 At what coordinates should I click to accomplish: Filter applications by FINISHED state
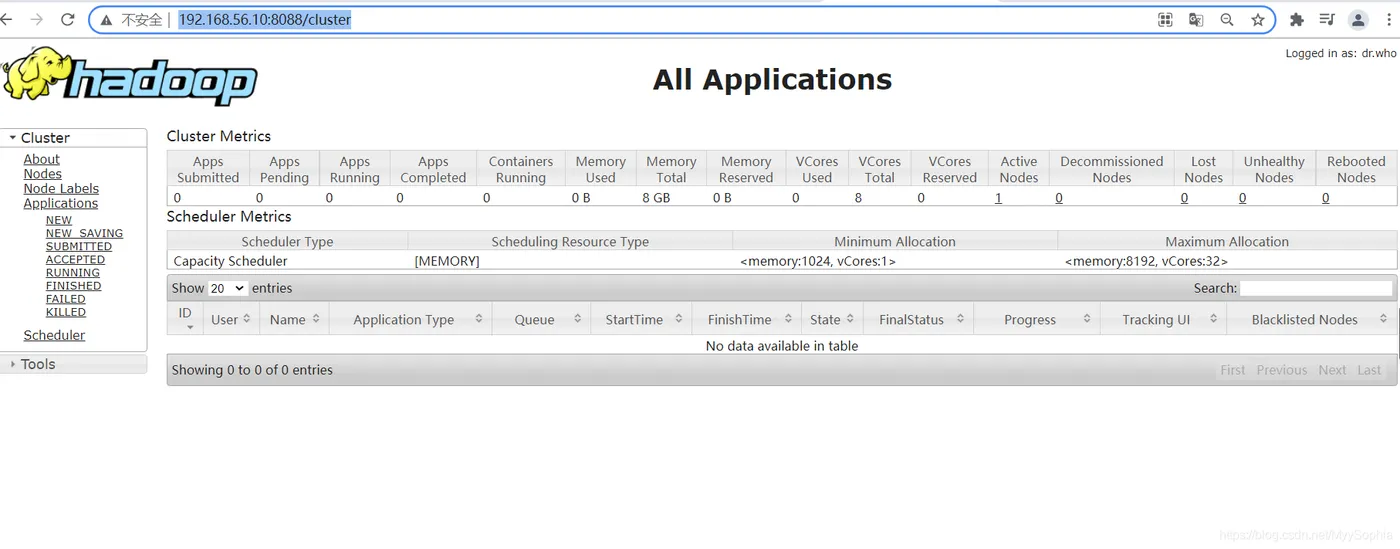(x=73, y=285)
